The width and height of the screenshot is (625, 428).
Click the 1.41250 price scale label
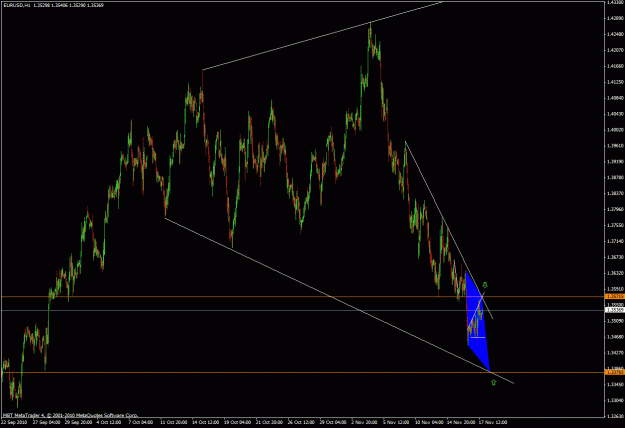tap(615, 82)
